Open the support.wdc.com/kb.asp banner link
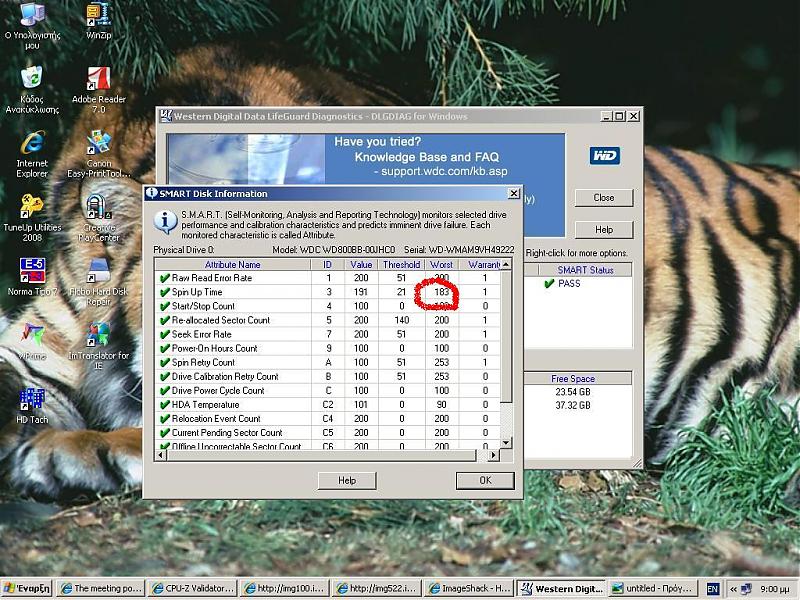This screenshot has height=600, width=800. tap(444, 171)
